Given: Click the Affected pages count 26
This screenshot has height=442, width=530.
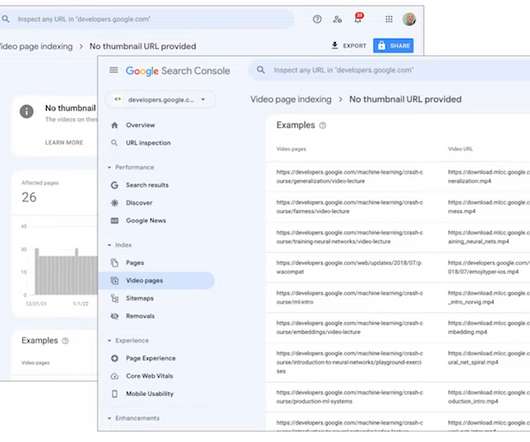Looking at the screenshot, I should click(x=29, y=197).
